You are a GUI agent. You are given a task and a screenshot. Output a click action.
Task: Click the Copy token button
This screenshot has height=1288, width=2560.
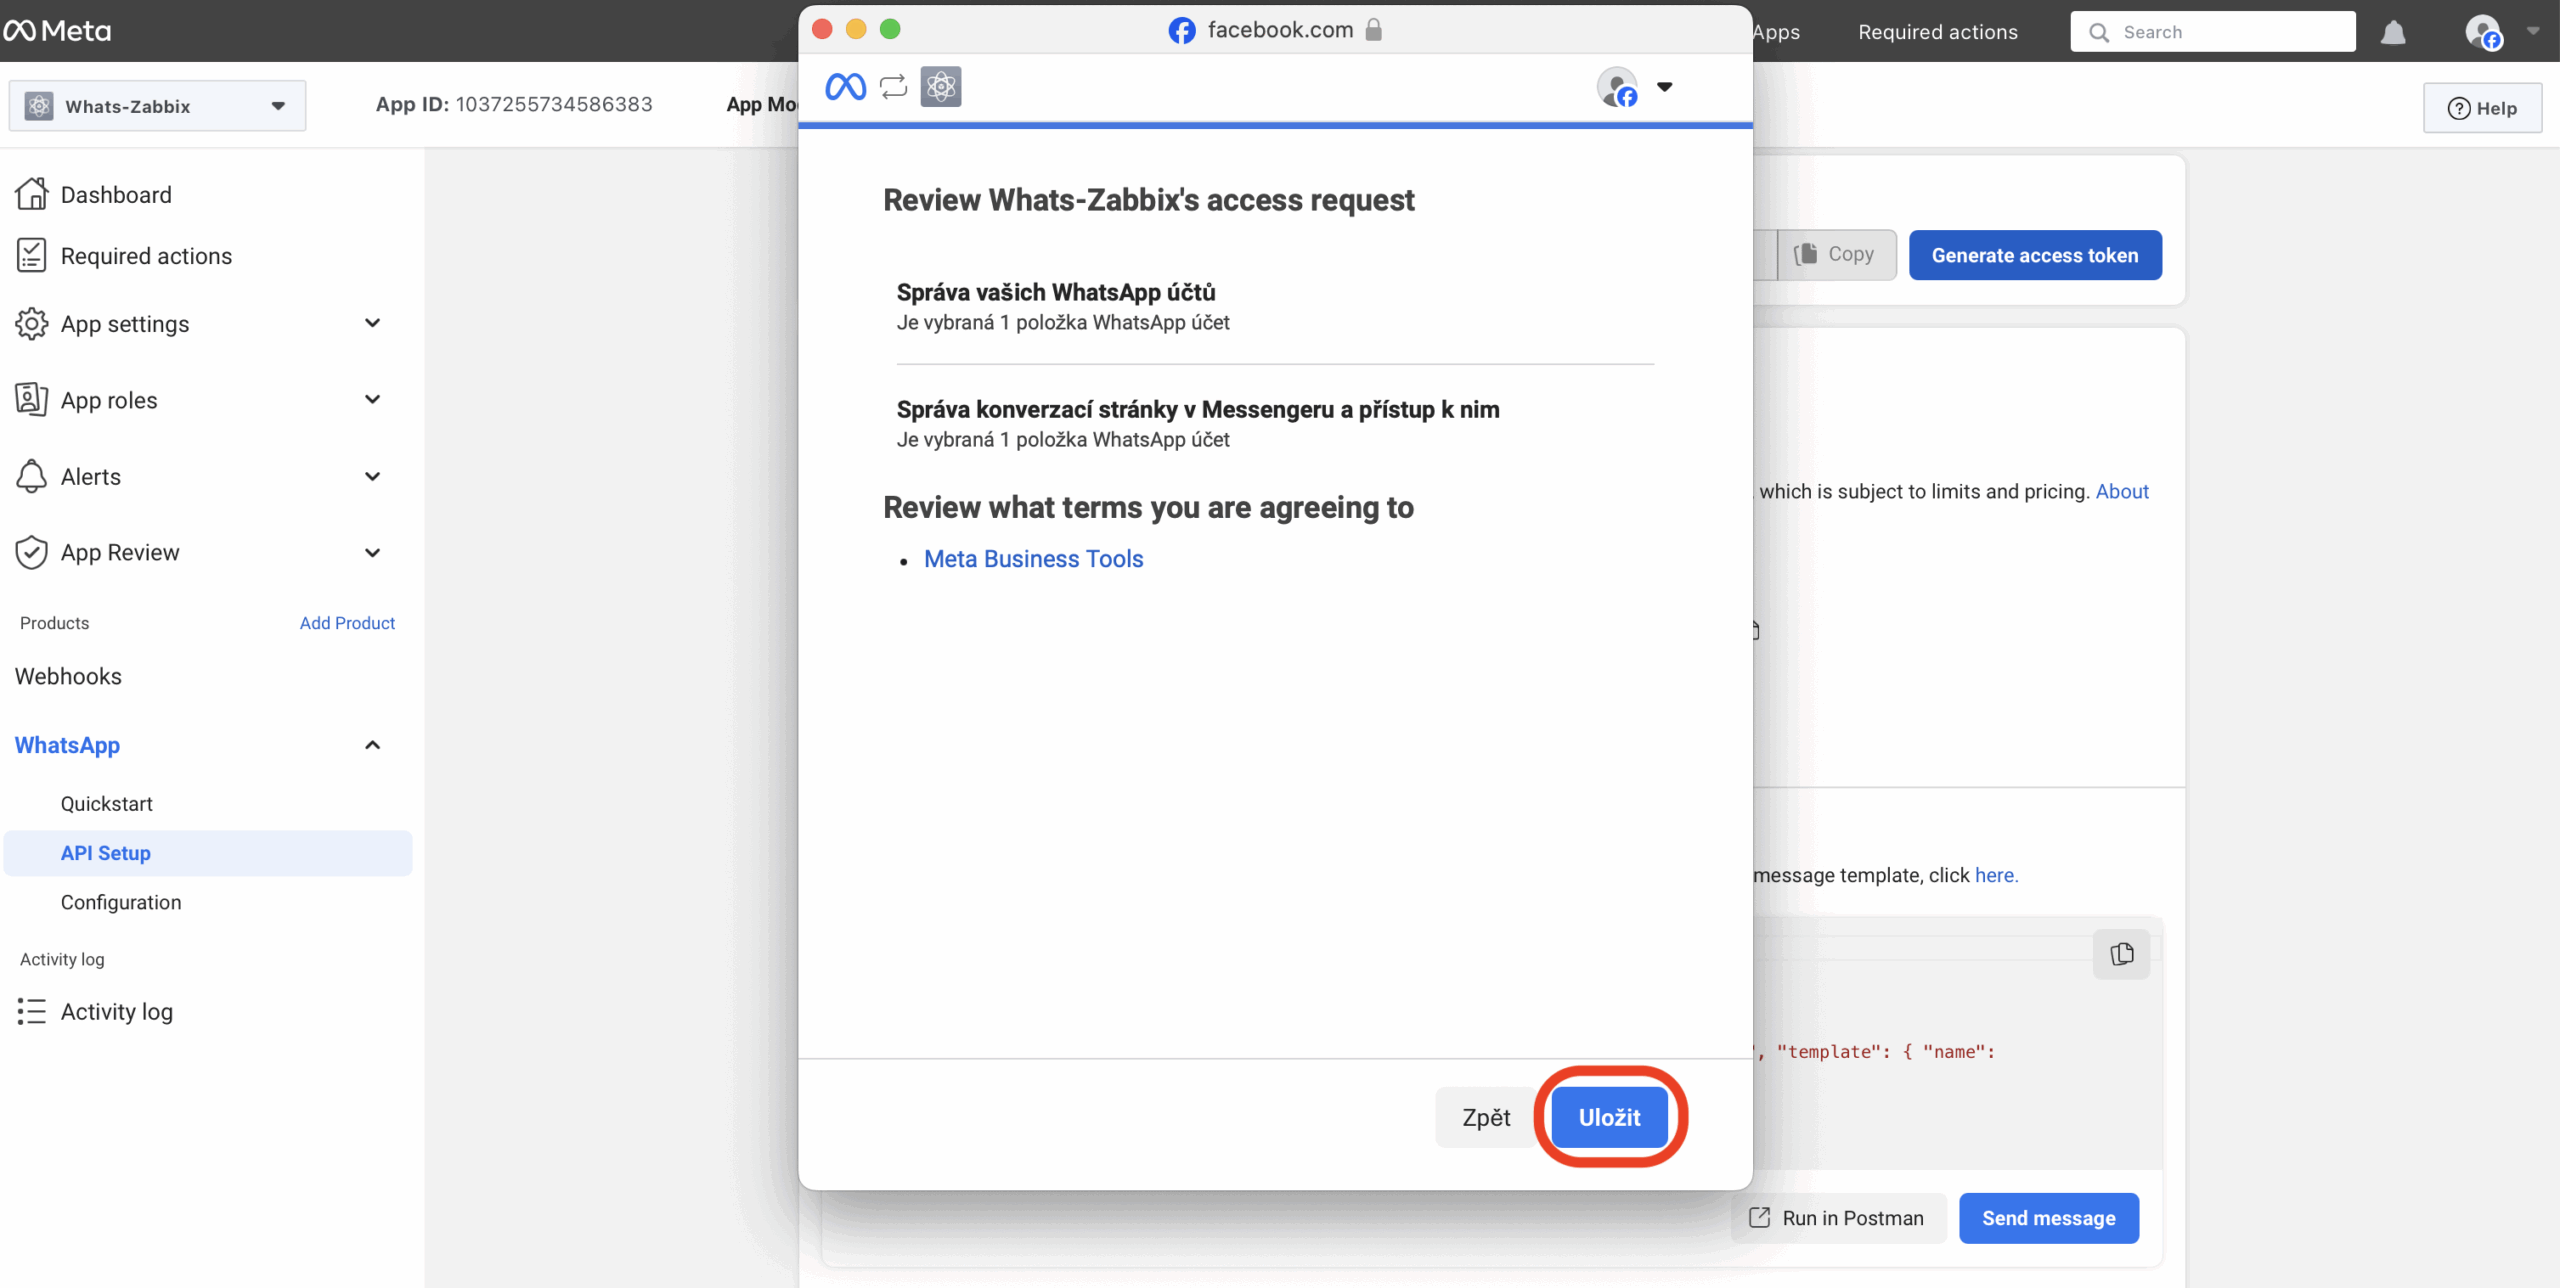click(x=1835, y=254)
